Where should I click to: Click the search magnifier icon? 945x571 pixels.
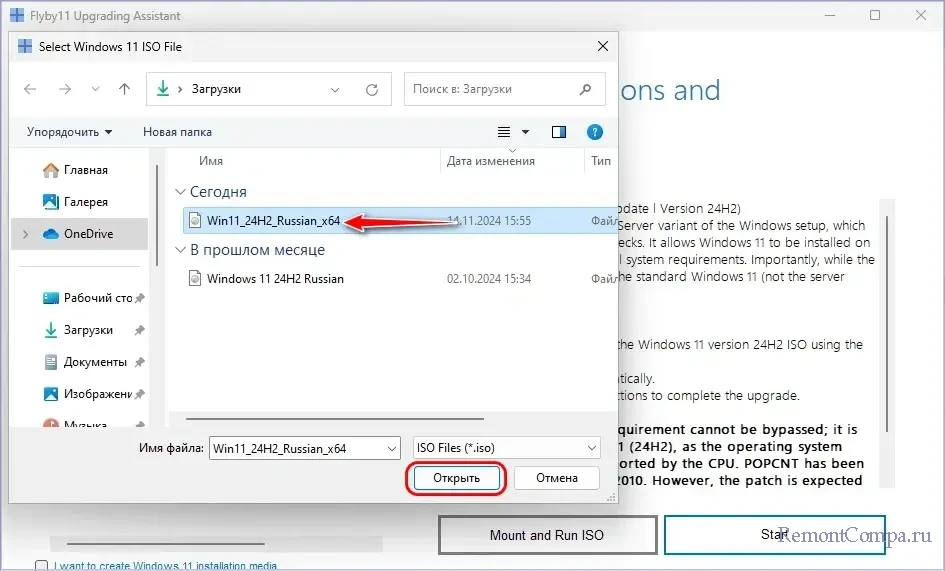pyautogui.click(x=585, y=89)
